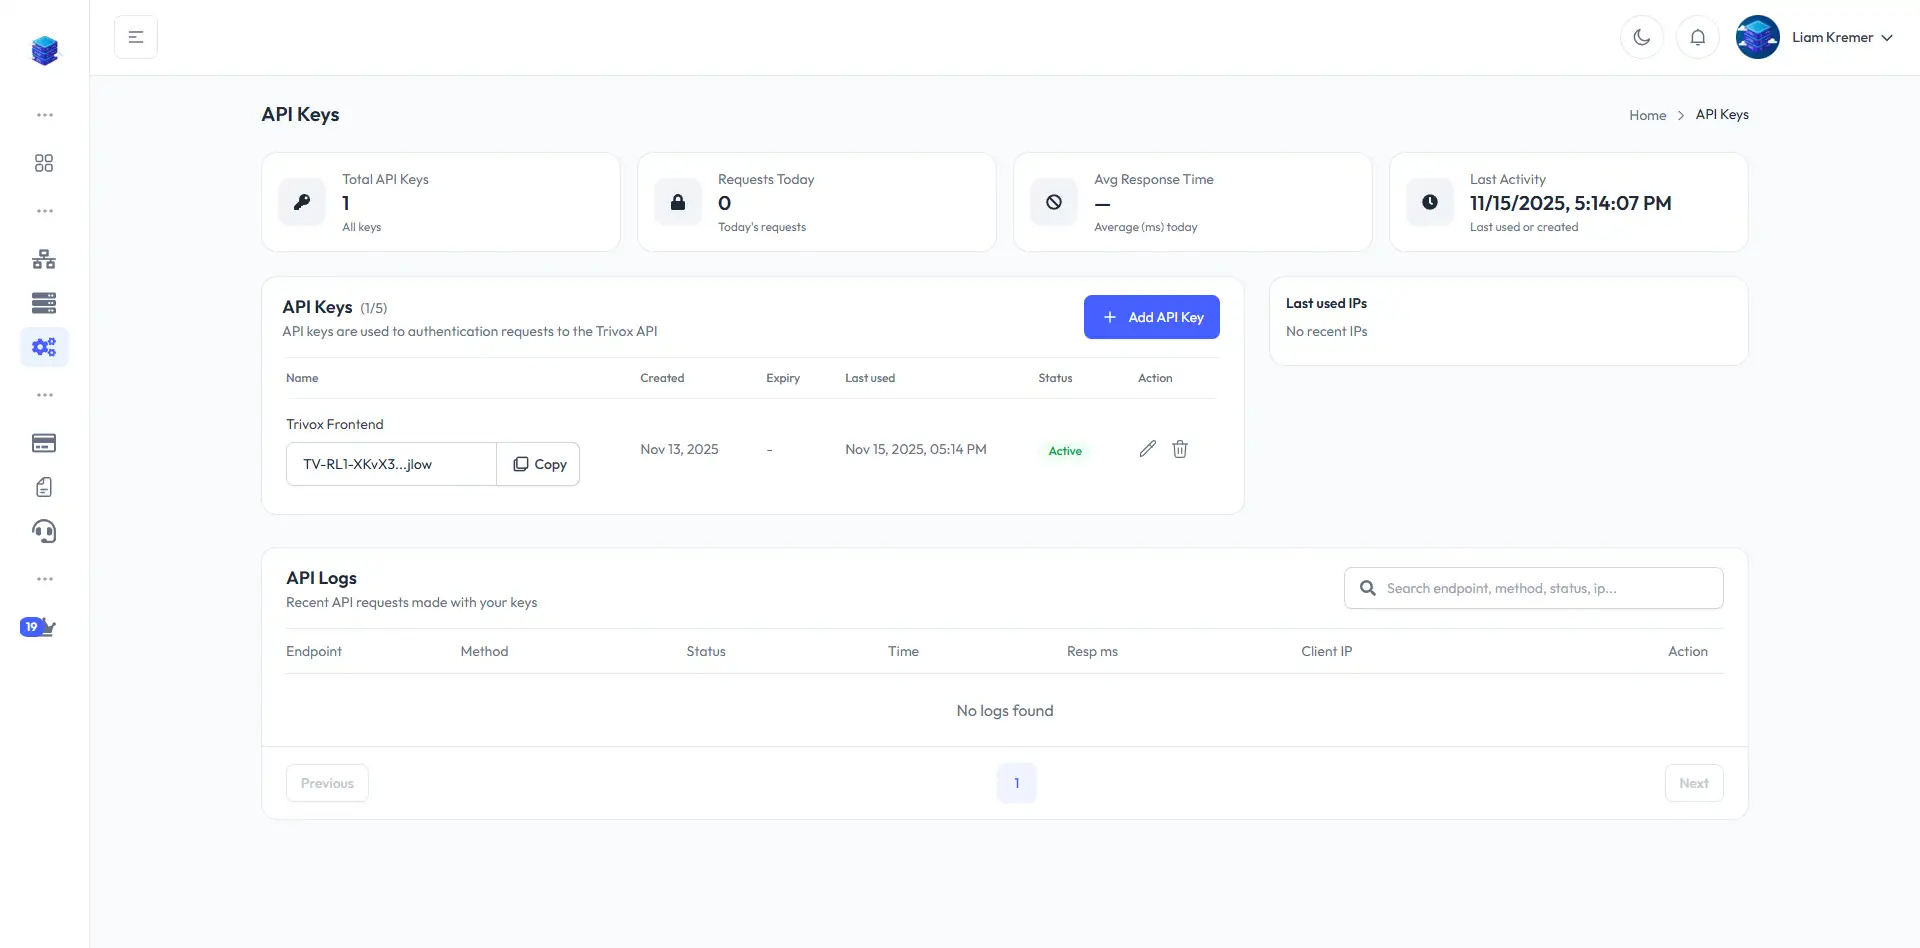
Task: Expand the ellipsis menu above the billing icon
Action: [x=44, y=394]
